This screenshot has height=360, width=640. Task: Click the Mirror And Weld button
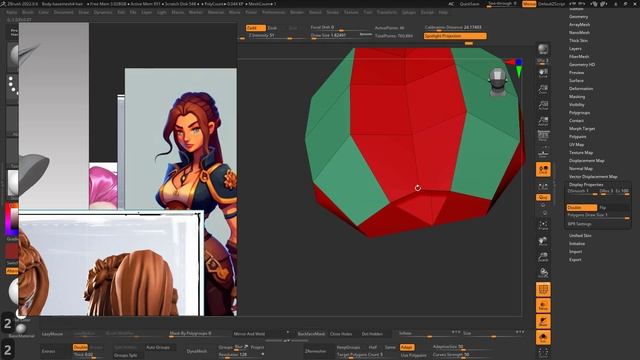[x=249, y=334]
